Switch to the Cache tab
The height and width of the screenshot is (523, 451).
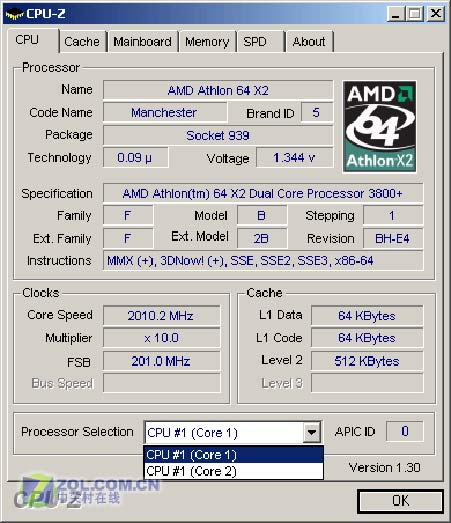[x=82, y=42]
